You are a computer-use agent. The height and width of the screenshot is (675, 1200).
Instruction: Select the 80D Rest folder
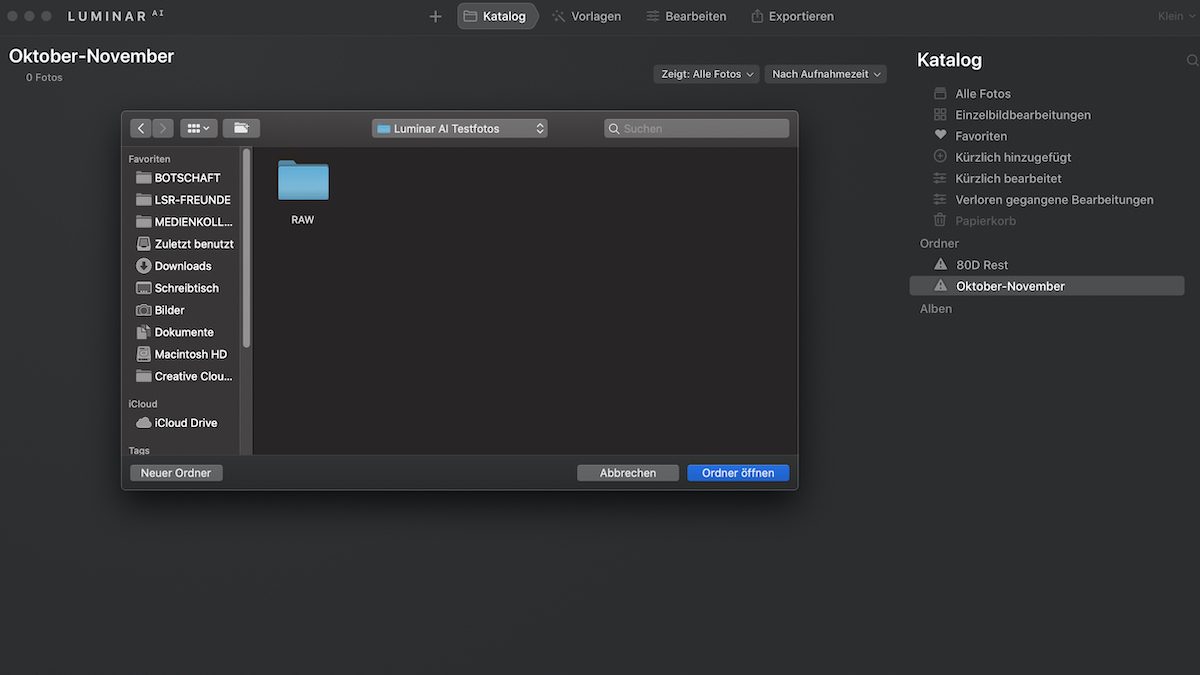pos(981,265)
